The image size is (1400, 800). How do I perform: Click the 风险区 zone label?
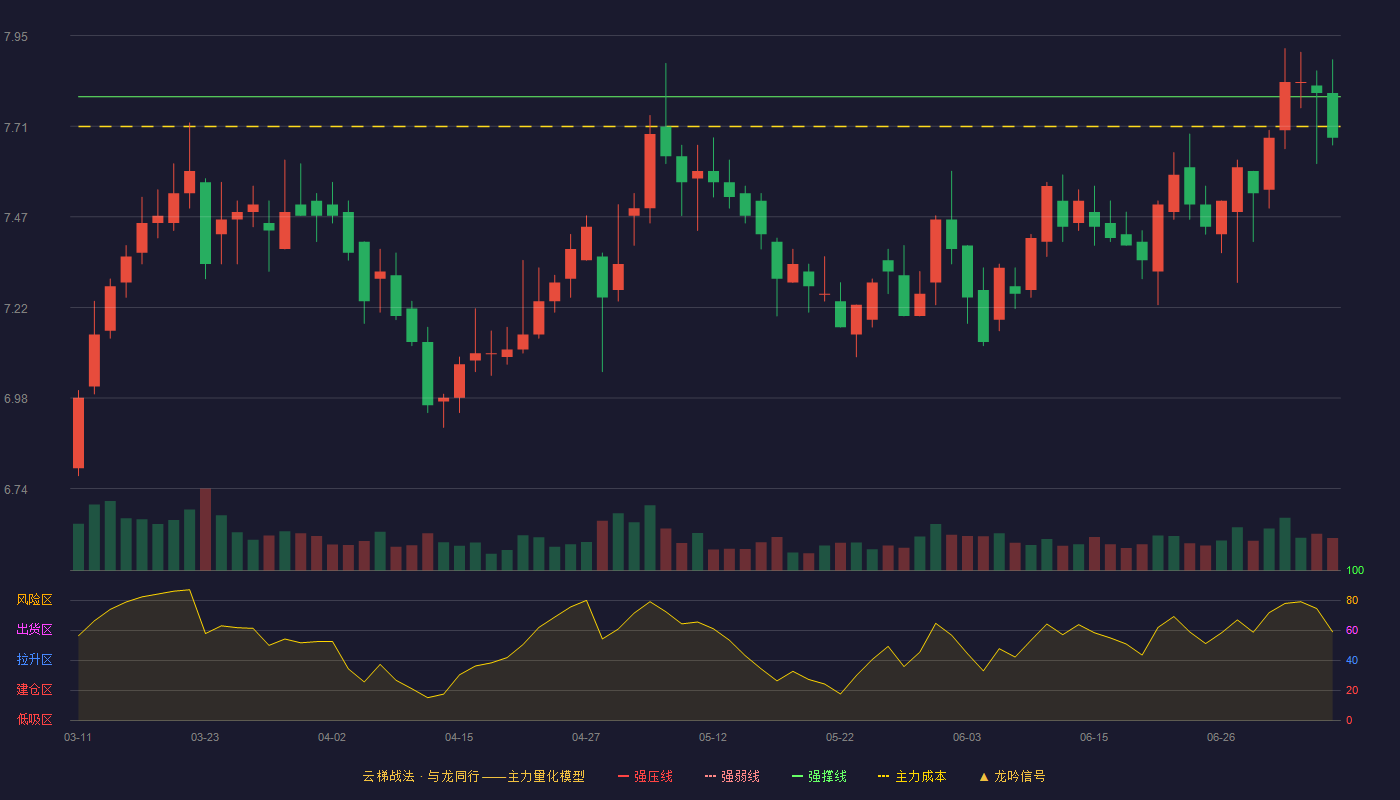tap(34, 600)
